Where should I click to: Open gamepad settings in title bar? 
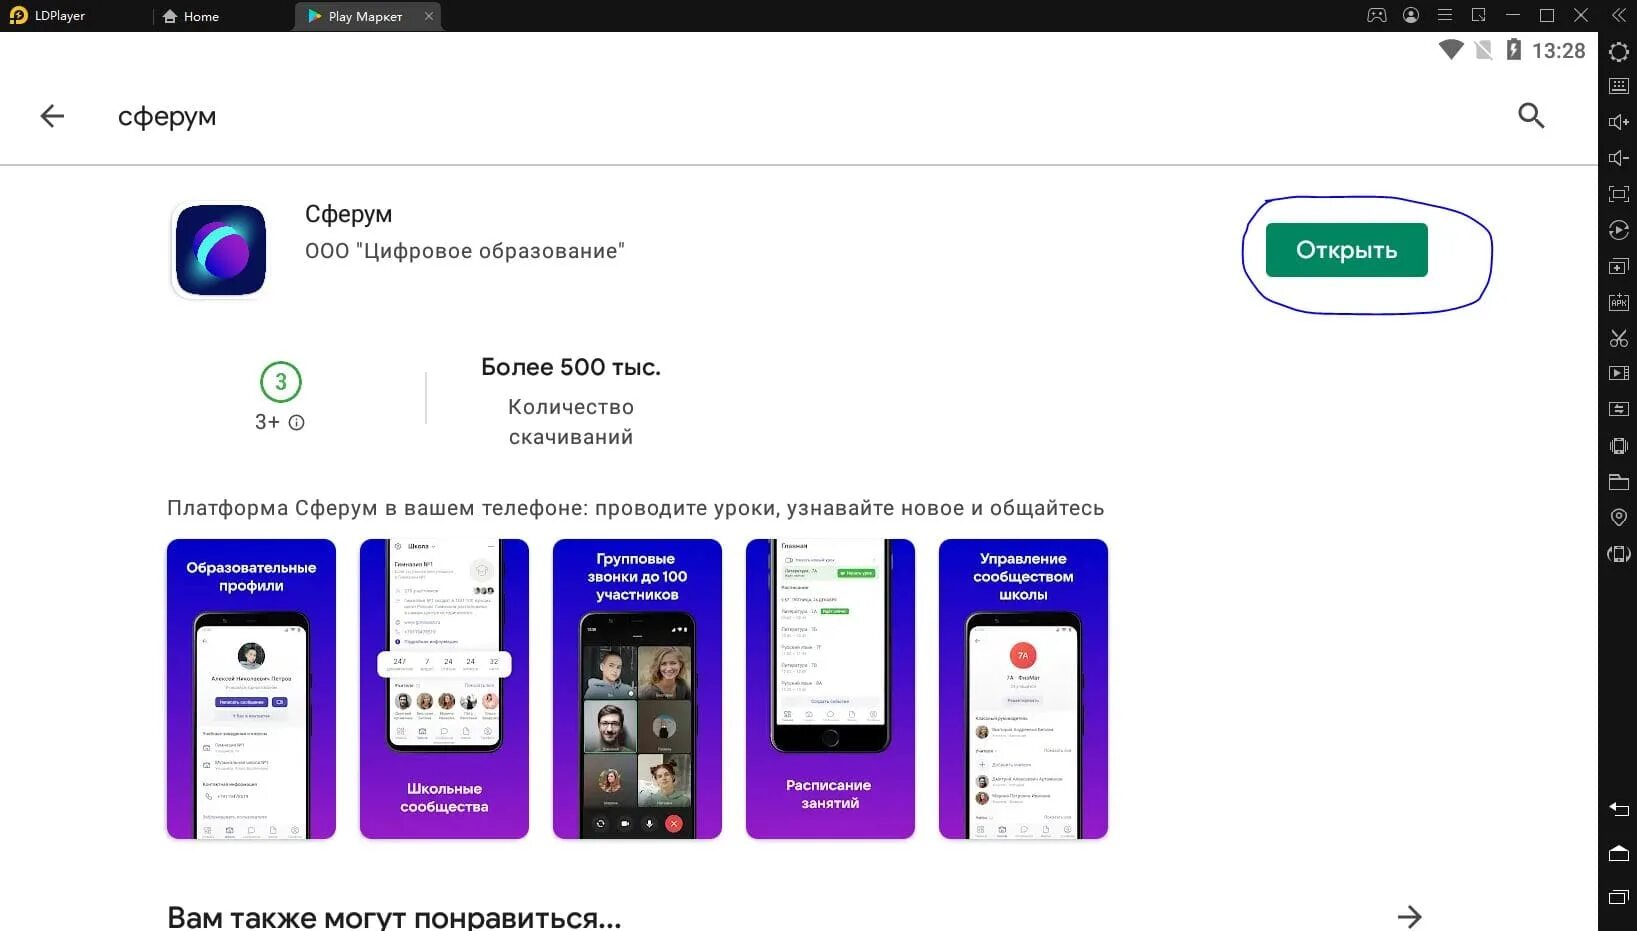[1377, 15]
